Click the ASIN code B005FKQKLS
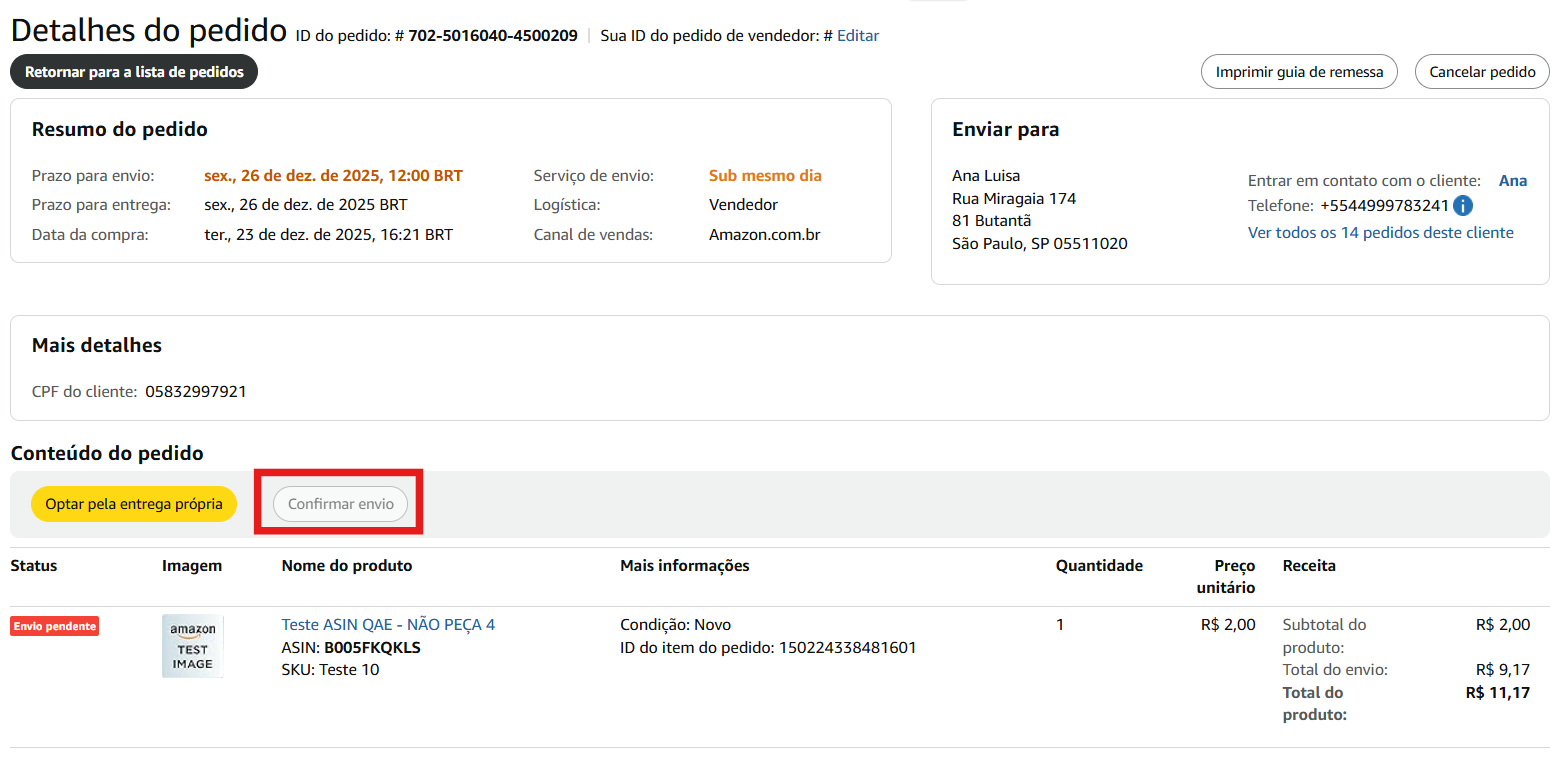Image resolution: width=1567 pixels, height=766 pixels. click(x=372, y=647)
